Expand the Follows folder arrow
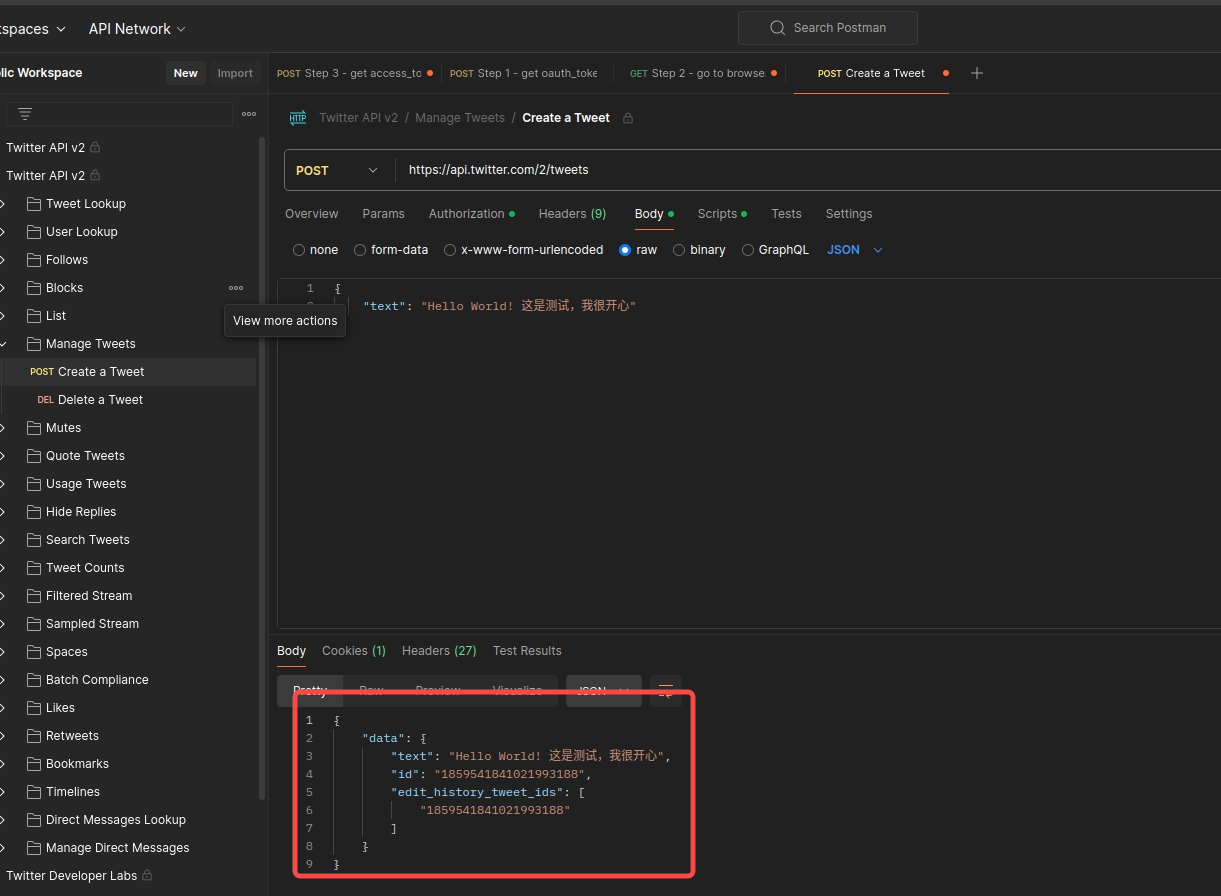 point(4,260)
